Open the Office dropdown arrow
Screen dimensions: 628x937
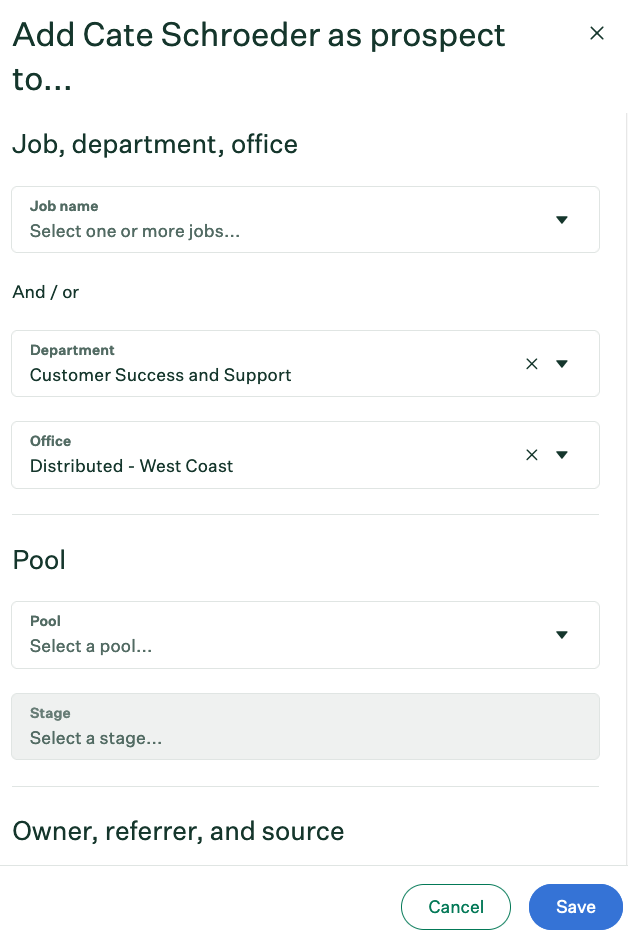tap(562, 455)
